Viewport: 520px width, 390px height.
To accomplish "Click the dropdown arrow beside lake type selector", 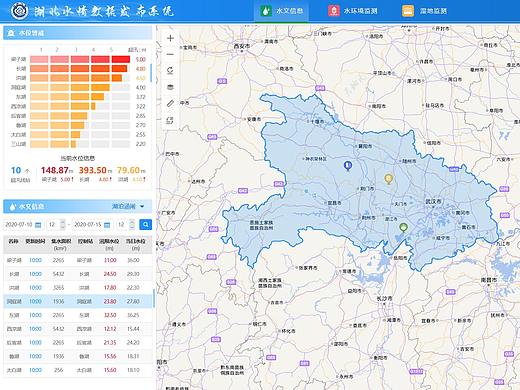I will [142, 207].
